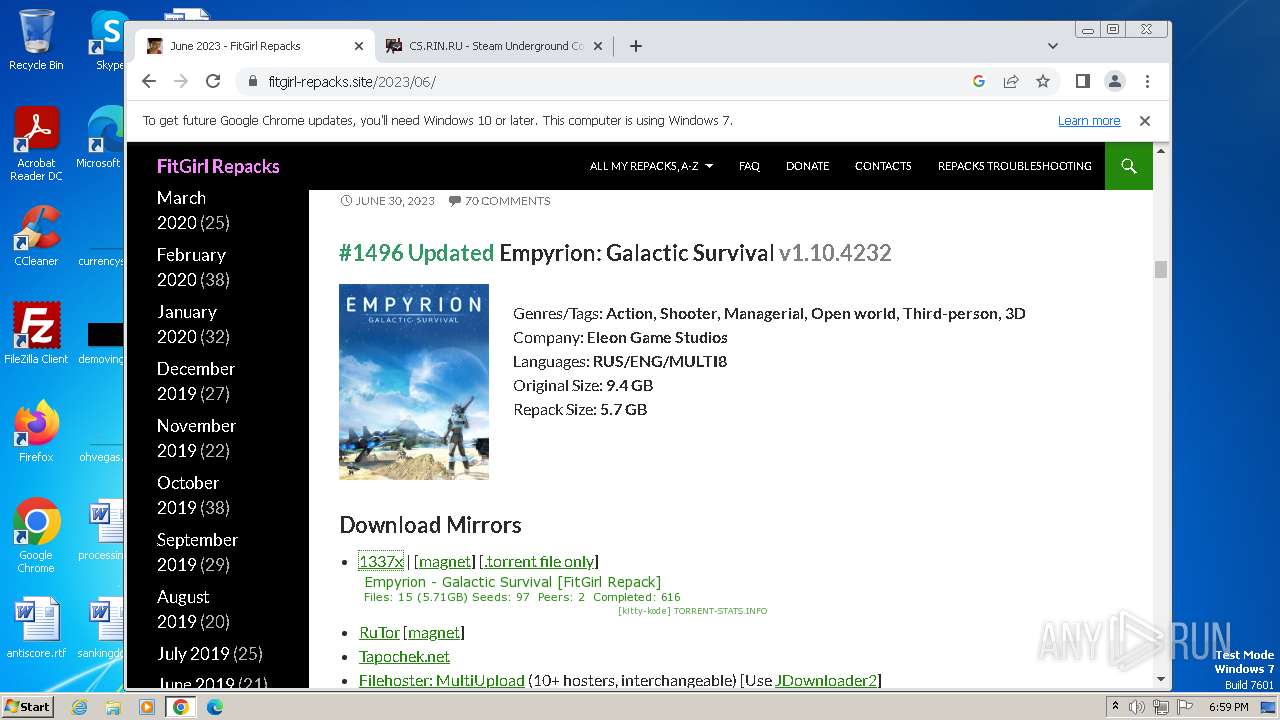
Task: Click the June 30, 2023 post date
Action: click(x=395, y=201)
